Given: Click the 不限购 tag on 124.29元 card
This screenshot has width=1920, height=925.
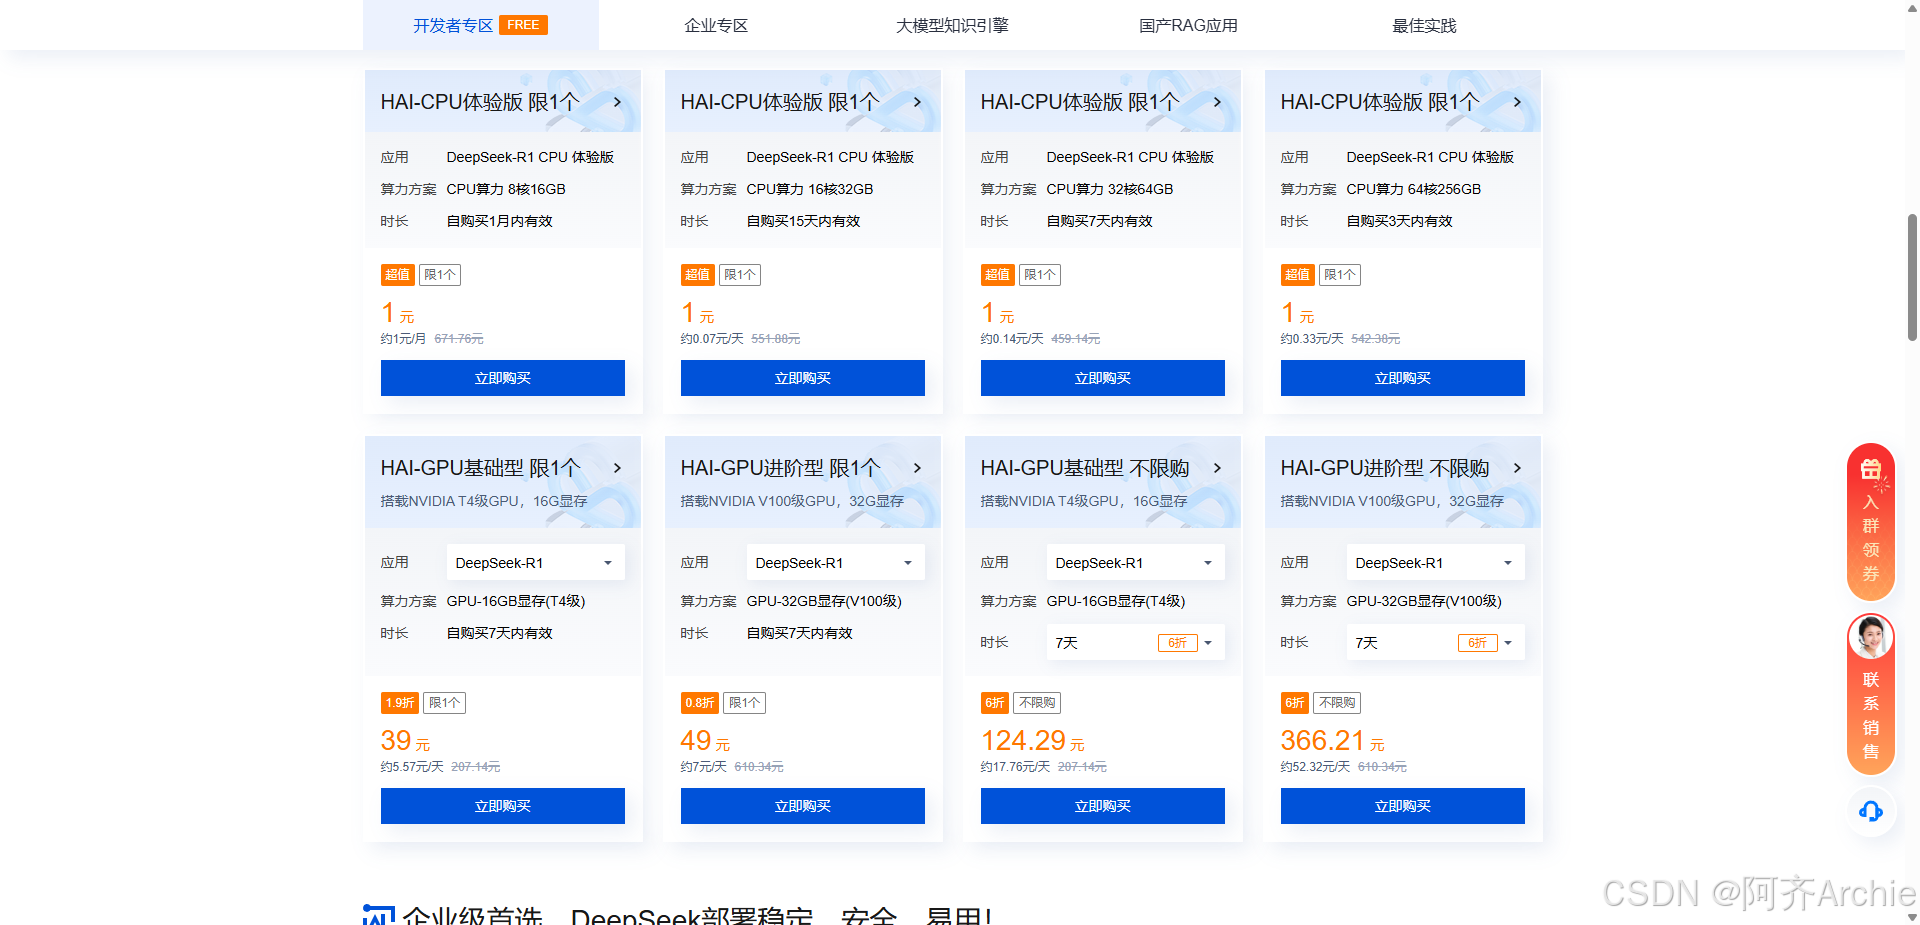Looking at the screenshot, I should point(1037,703).
